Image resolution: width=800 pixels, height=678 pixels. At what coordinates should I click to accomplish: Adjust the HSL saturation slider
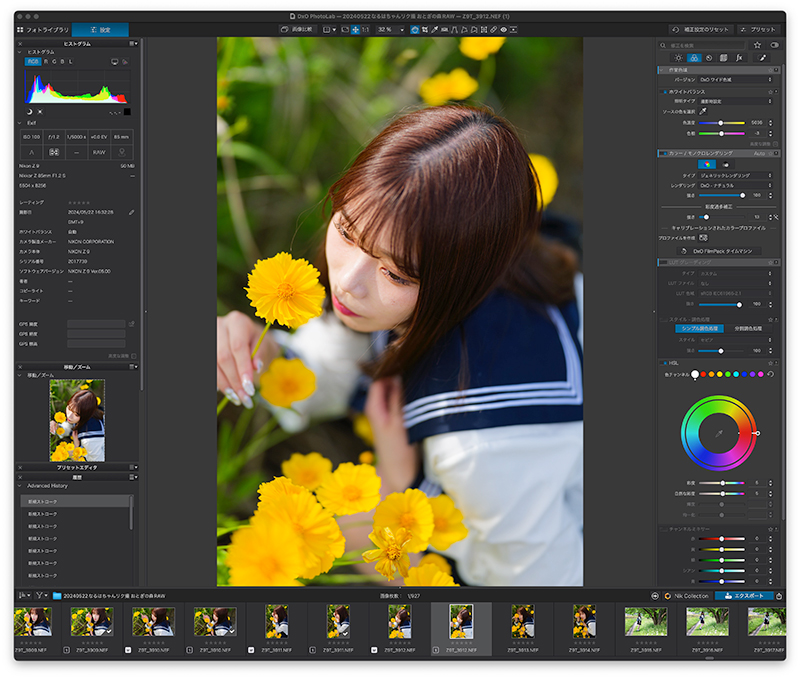(721, 483)
